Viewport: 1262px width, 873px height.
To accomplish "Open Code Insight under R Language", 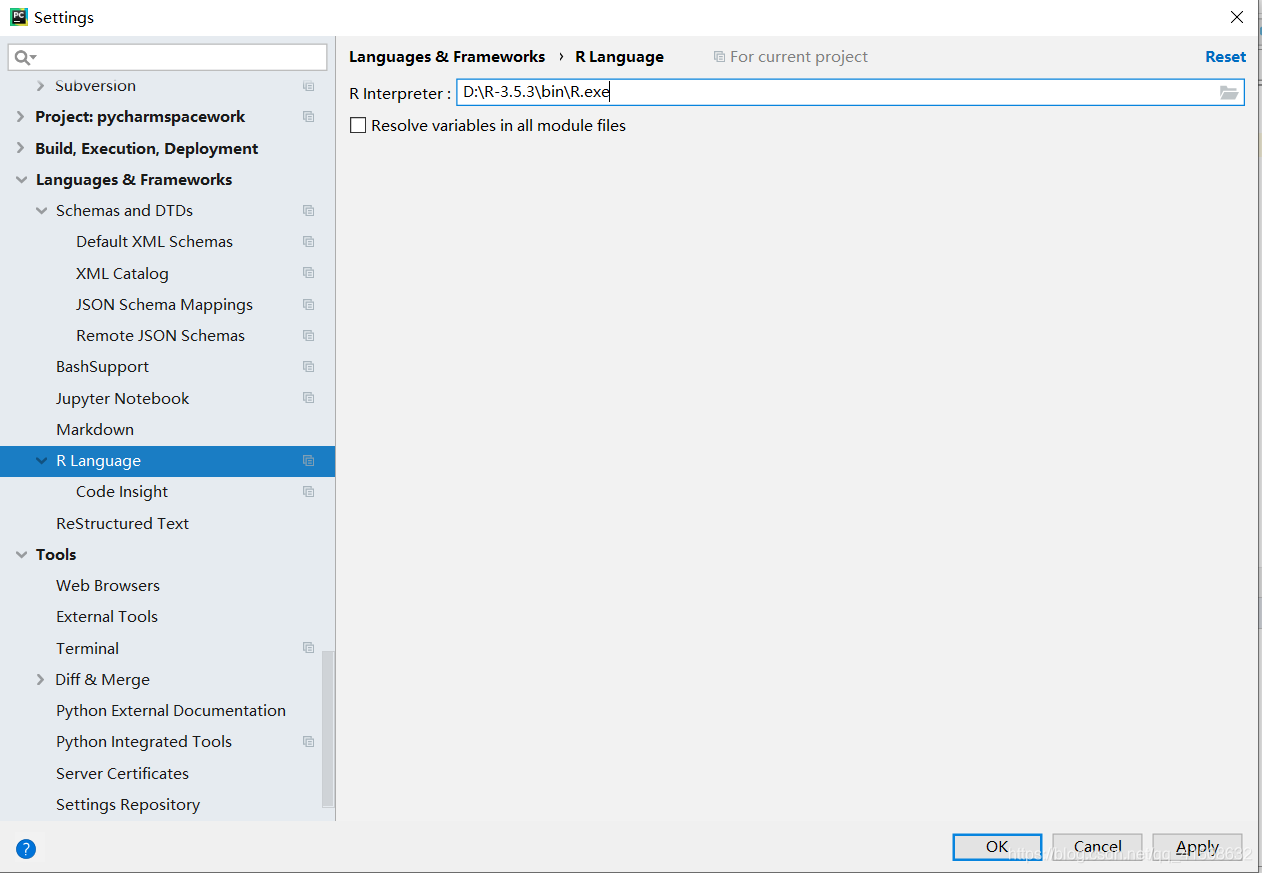I will click(122, 492).
